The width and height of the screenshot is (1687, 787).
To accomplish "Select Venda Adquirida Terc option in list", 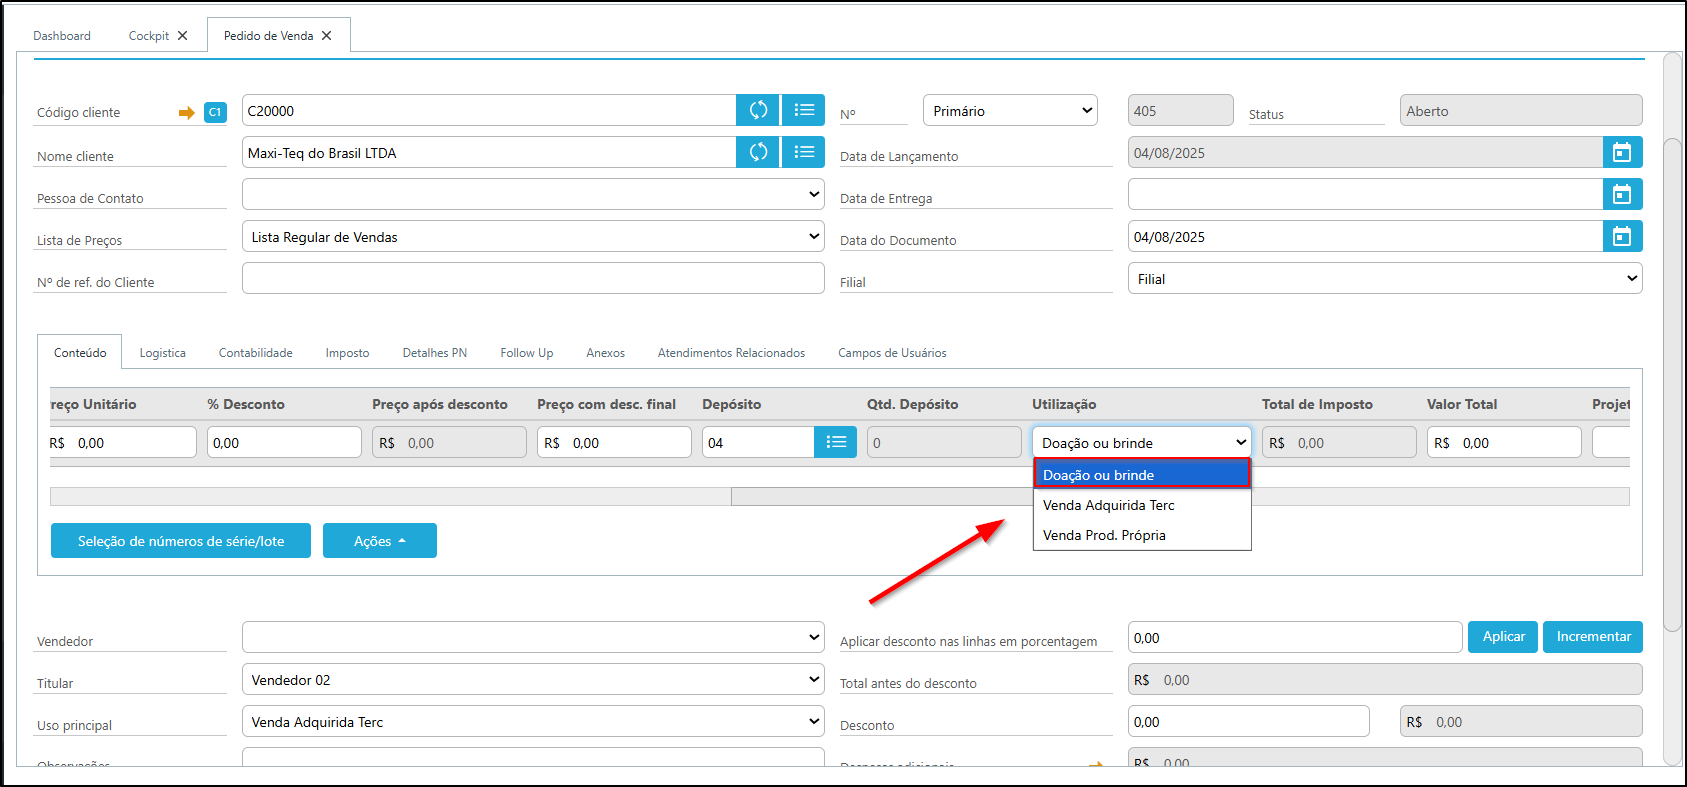I will [x=1141, y=505].
